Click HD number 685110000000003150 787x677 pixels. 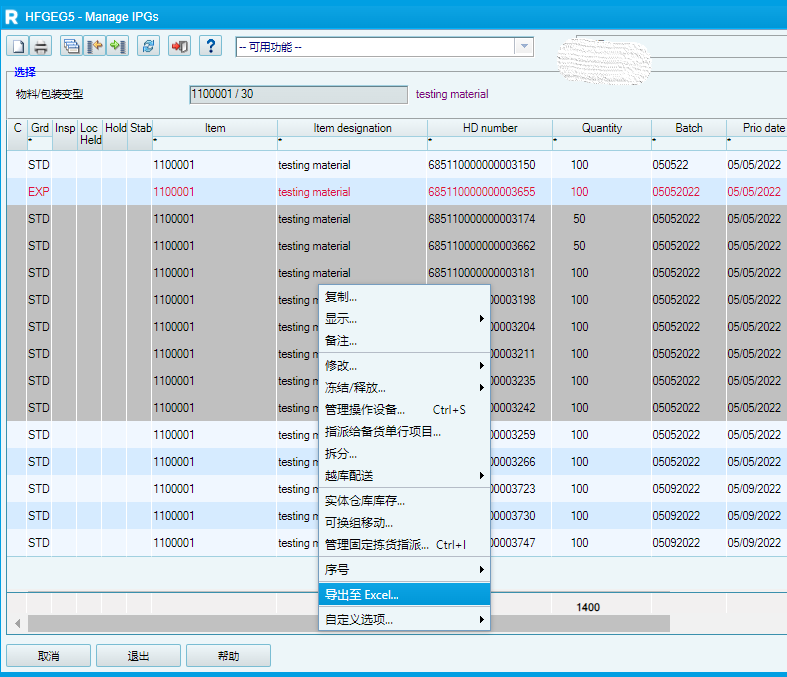point(482,165)
